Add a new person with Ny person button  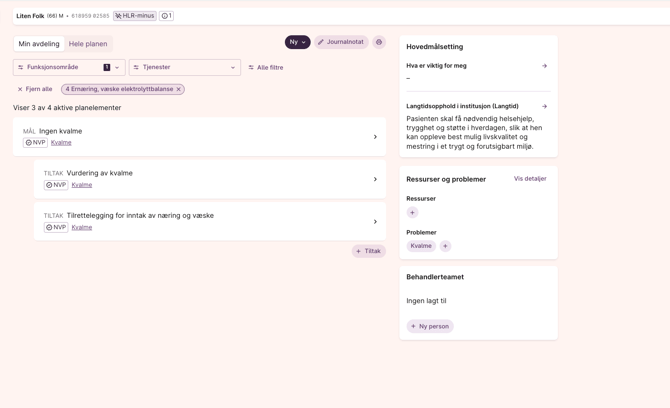tap(430, 326)
